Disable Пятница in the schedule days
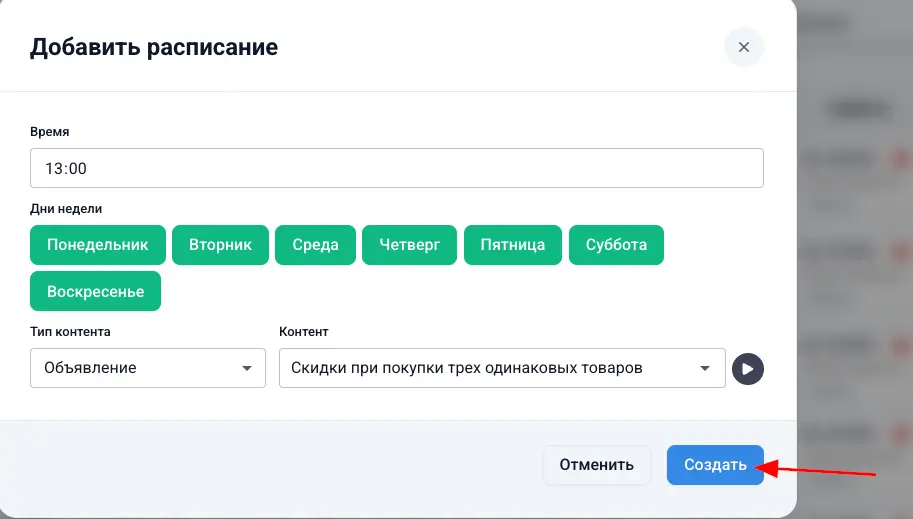The width and height of the screenshot is (913, 519). [512, 244]
